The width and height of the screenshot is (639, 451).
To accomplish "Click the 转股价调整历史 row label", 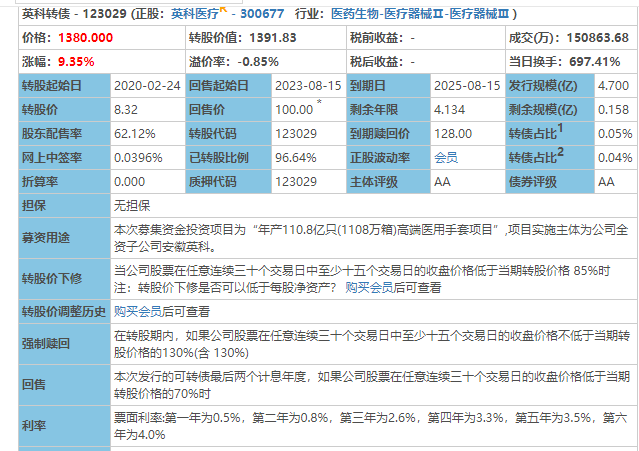I will point(64,312).
